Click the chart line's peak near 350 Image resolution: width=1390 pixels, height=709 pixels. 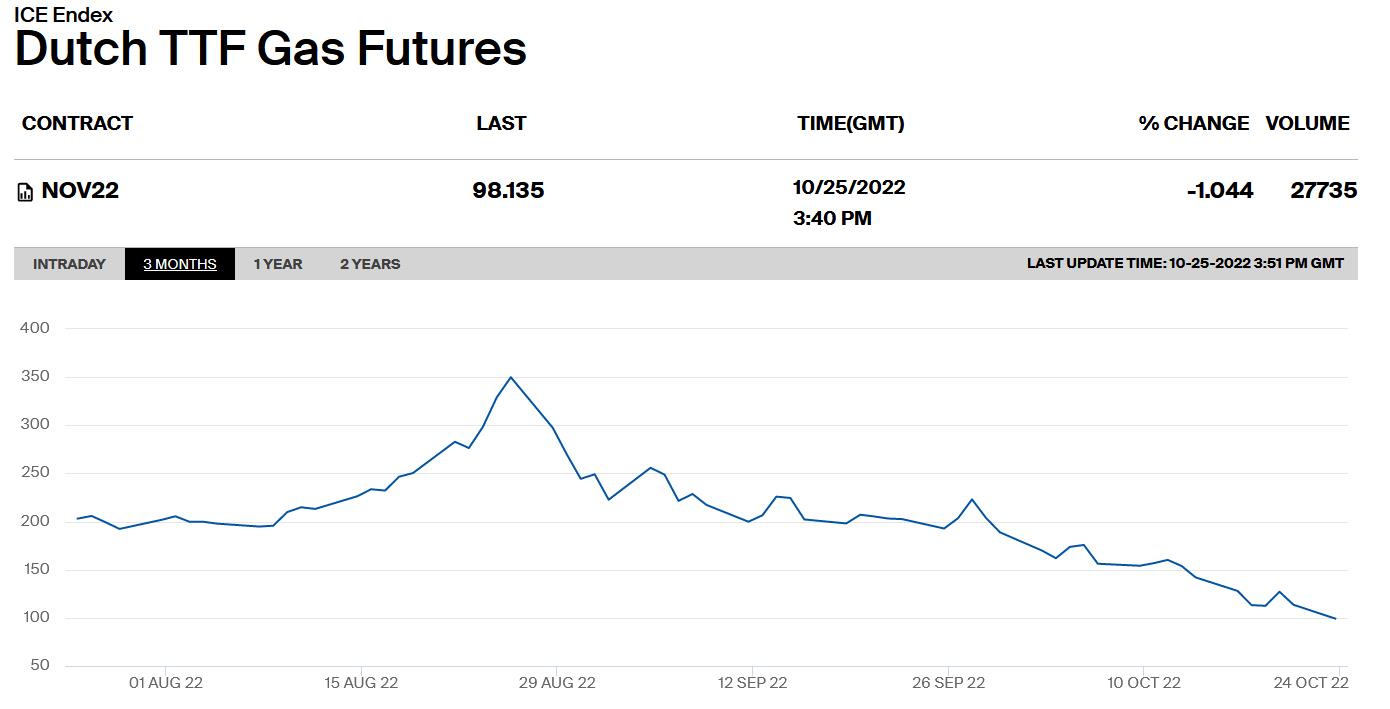[511, 377]
